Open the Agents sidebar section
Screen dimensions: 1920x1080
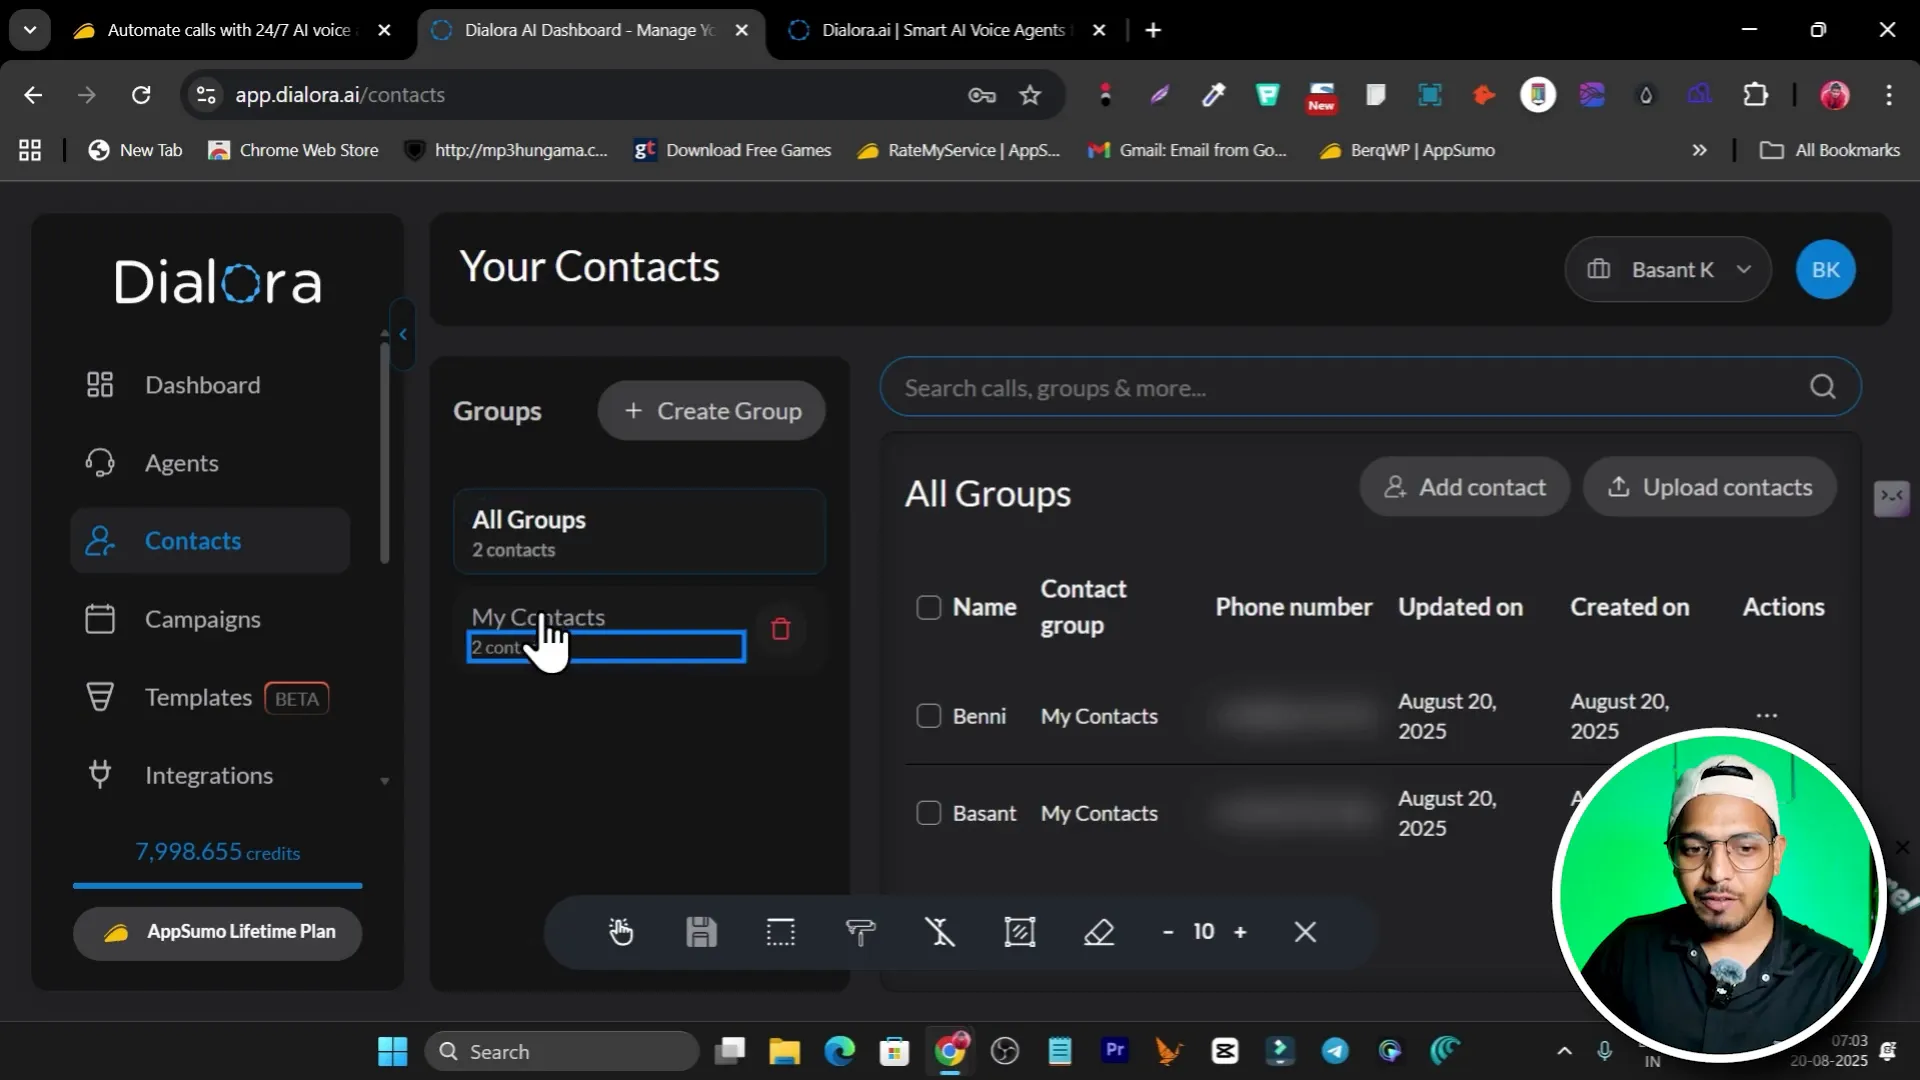point(181,463)
